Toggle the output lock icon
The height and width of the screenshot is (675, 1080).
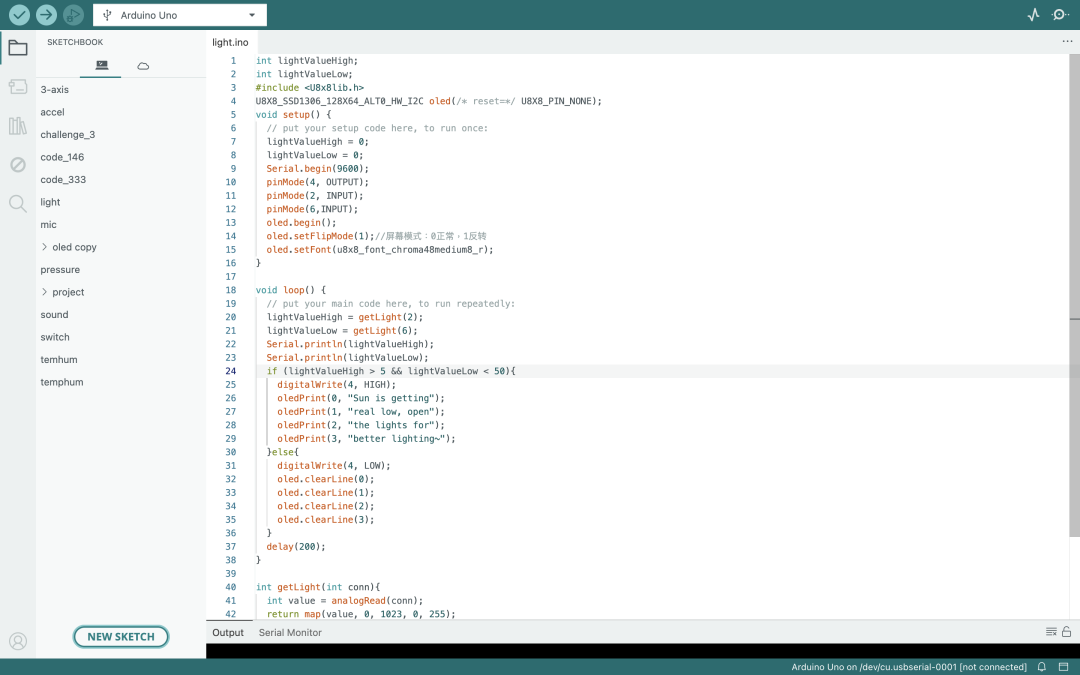tap(1066, 632)
